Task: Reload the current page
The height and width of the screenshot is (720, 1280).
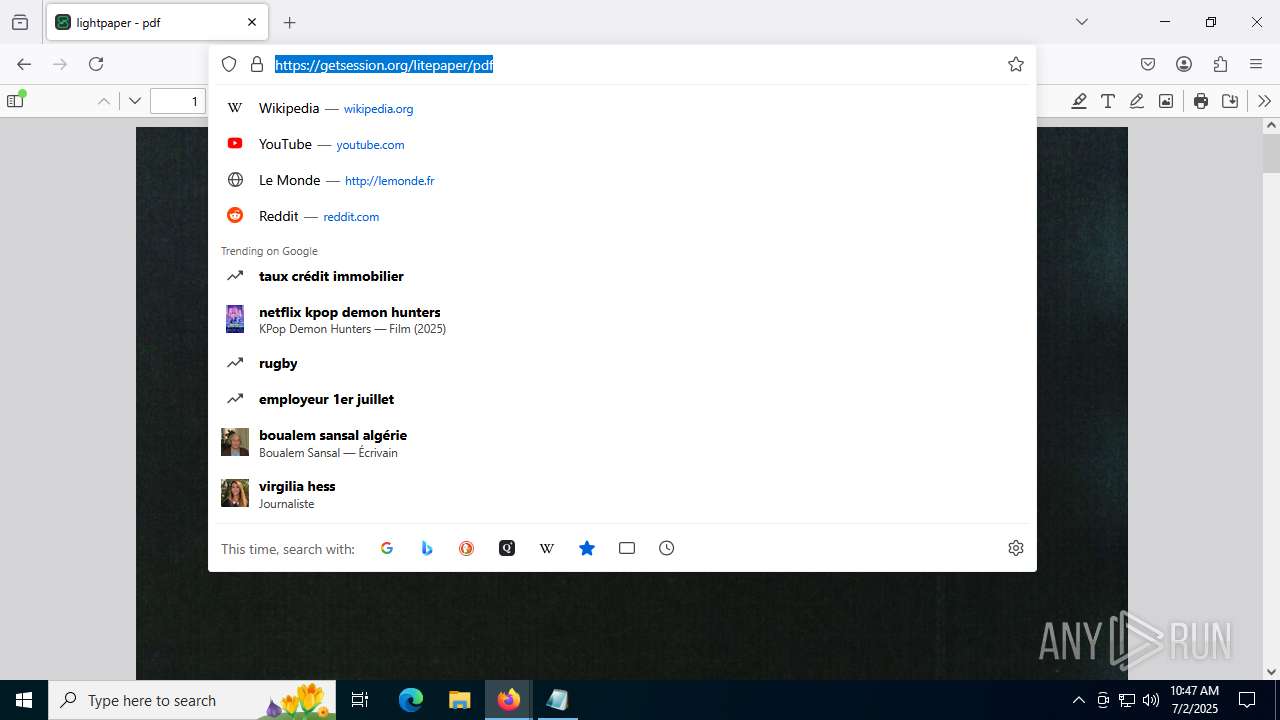Action: coord(96,64)
